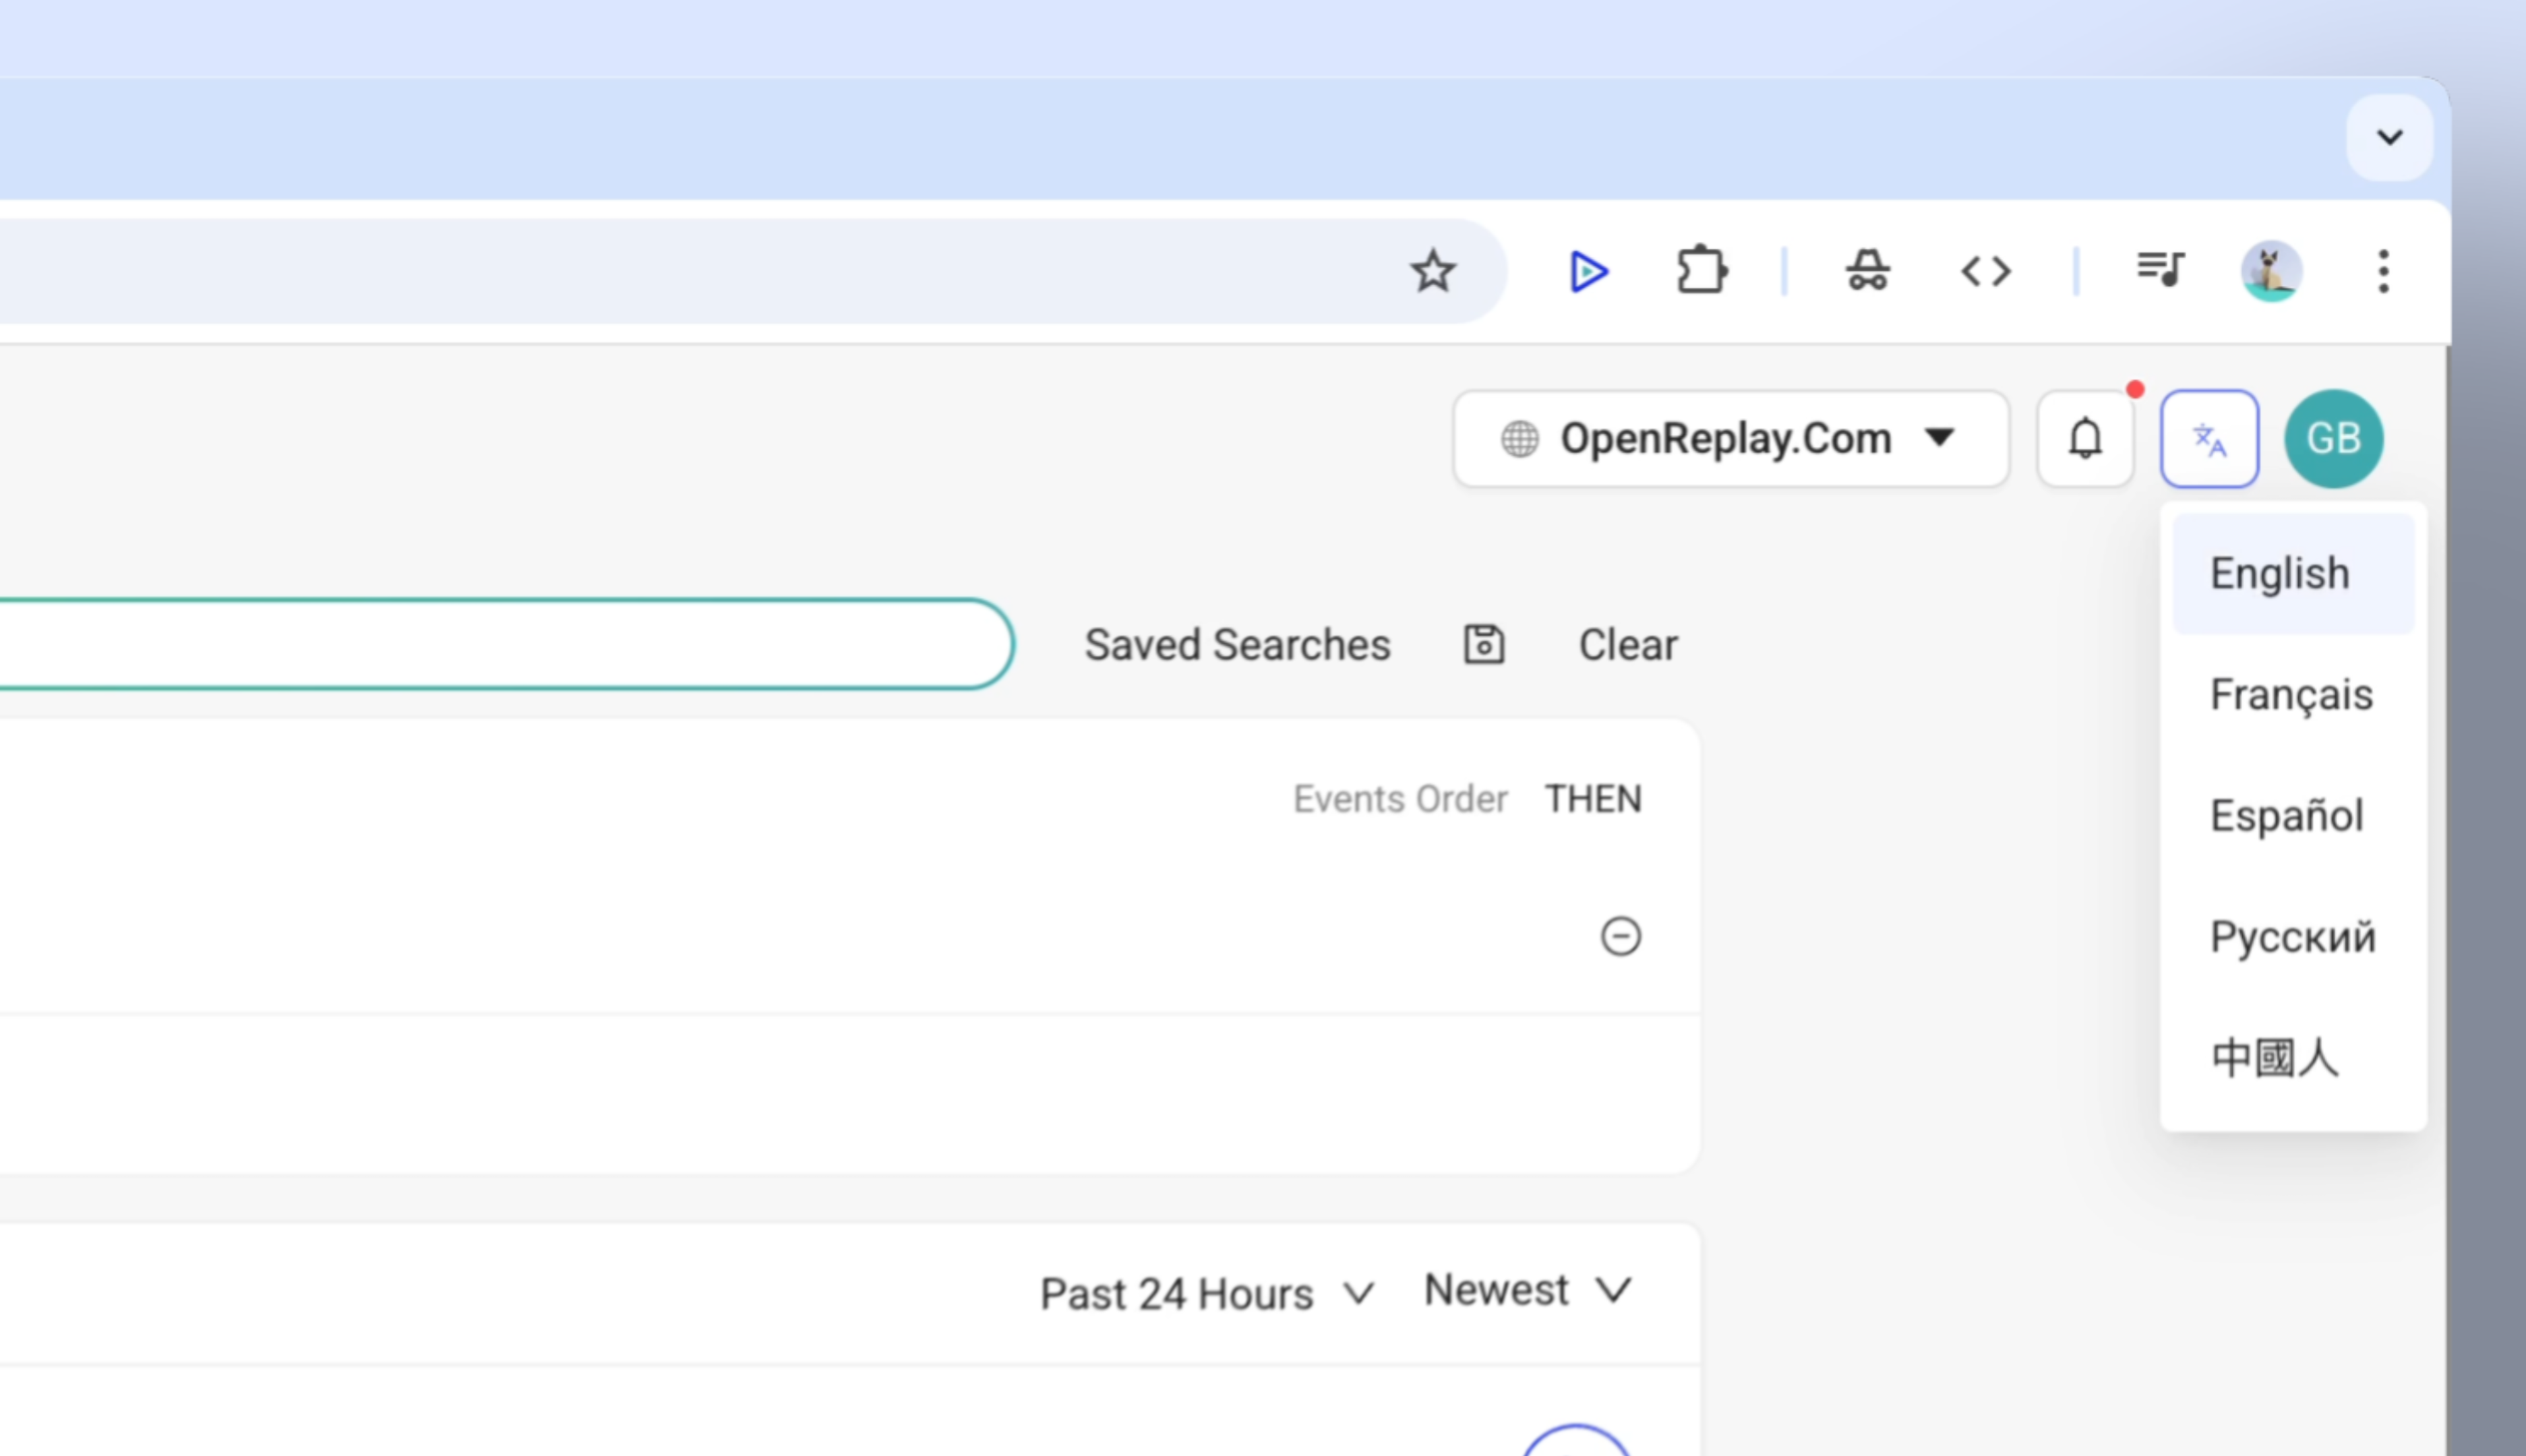Open the media playlist control icon

(2160, 269)
